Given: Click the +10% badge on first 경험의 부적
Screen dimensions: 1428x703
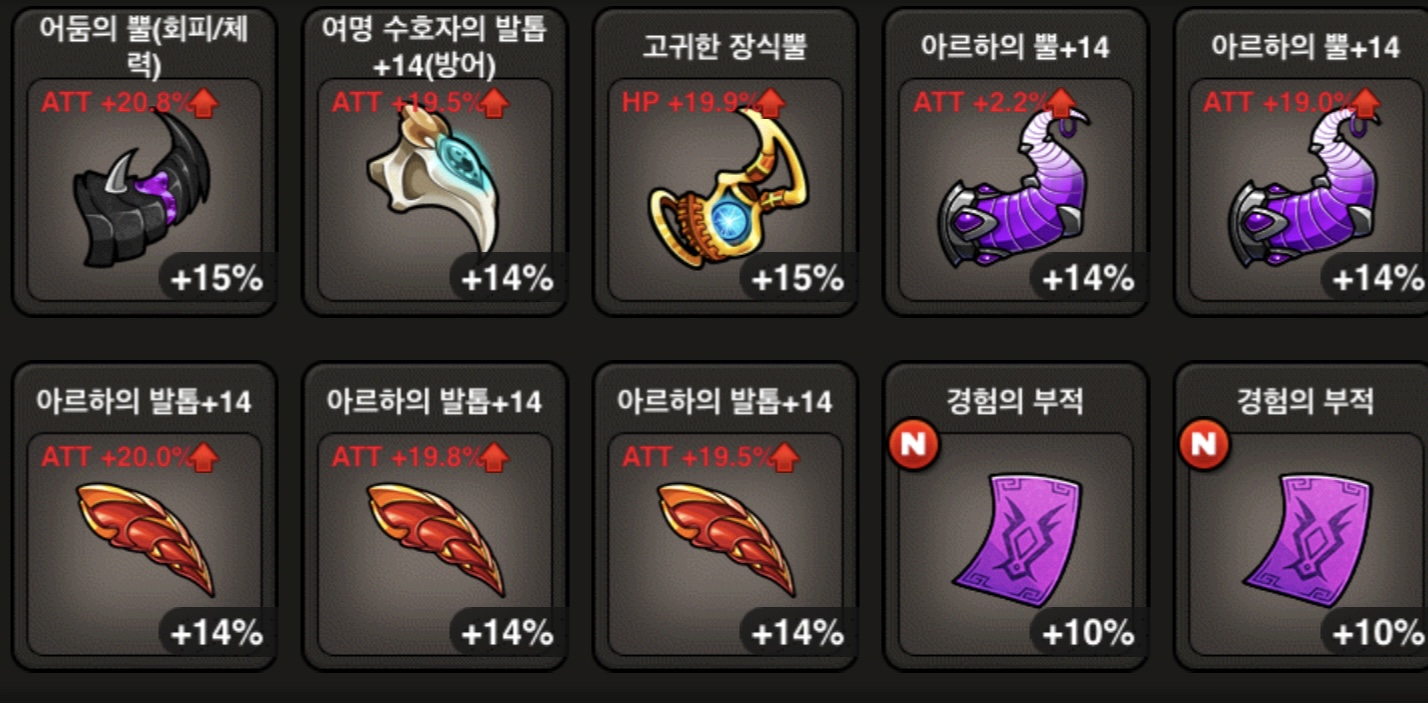Looking at the screenshot, I should click(x=1088, y=632).
